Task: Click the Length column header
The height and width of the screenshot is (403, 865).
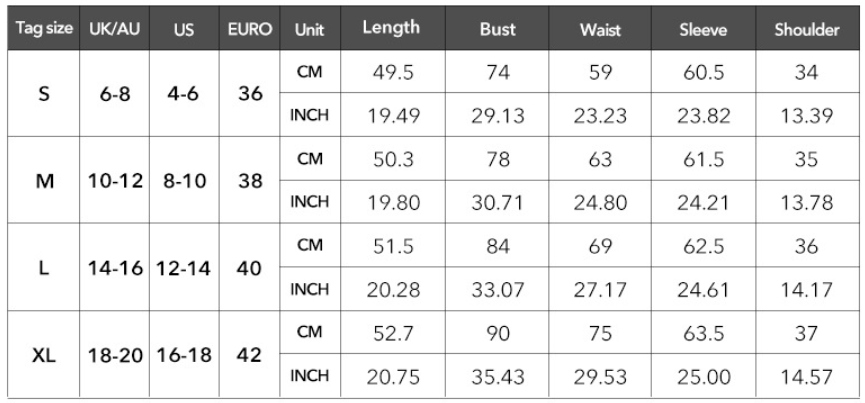Action: pos(393,28)
